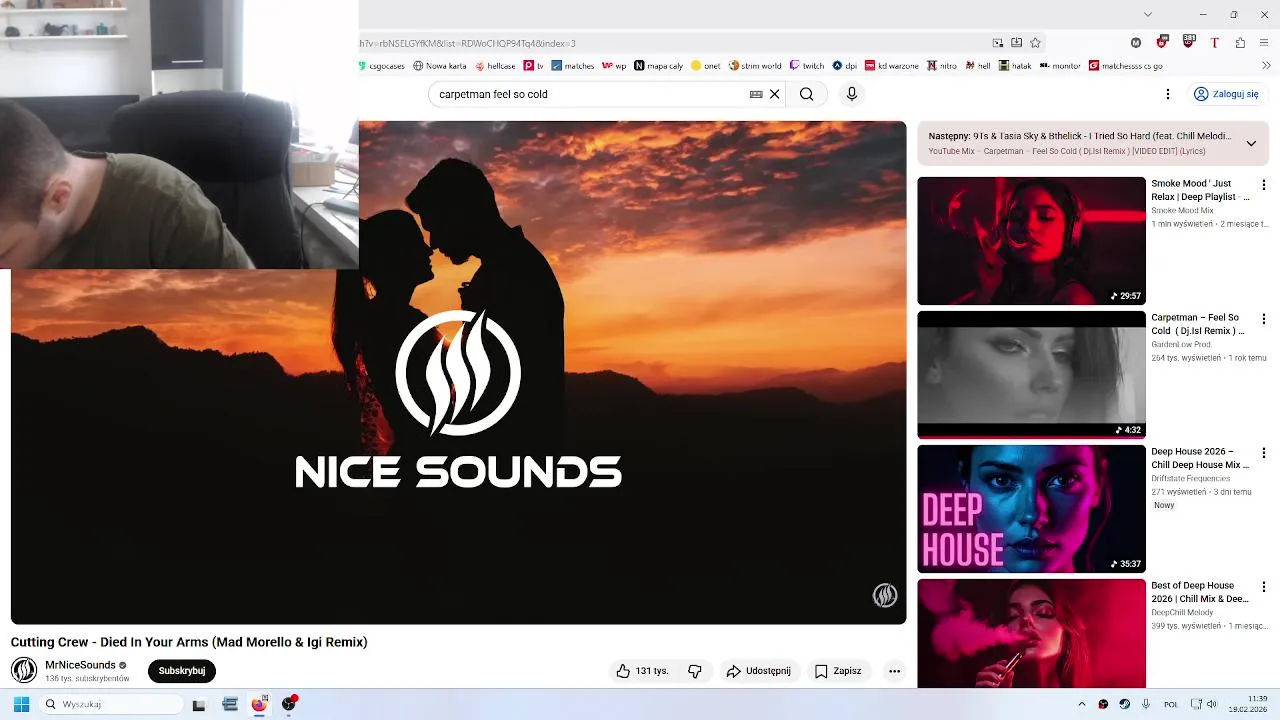Open the twitch bookmark
Viewport: 1280px width, 720px height.
point(807,66)
